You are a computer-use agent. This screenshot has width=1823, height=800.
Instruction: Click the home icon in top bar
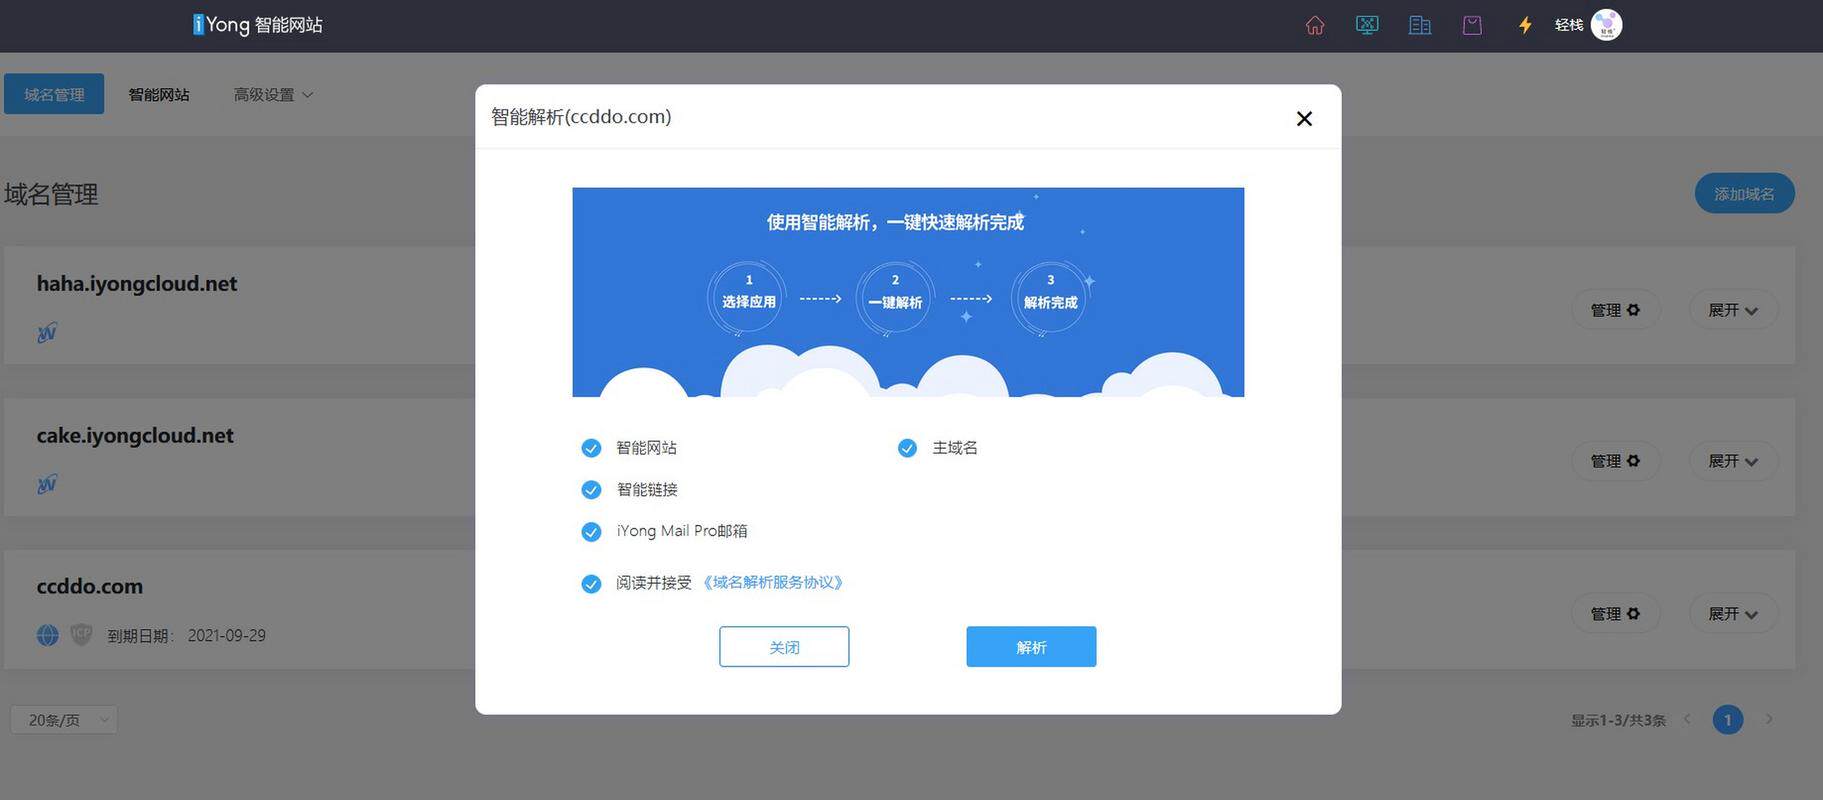tap(1315, 25)
